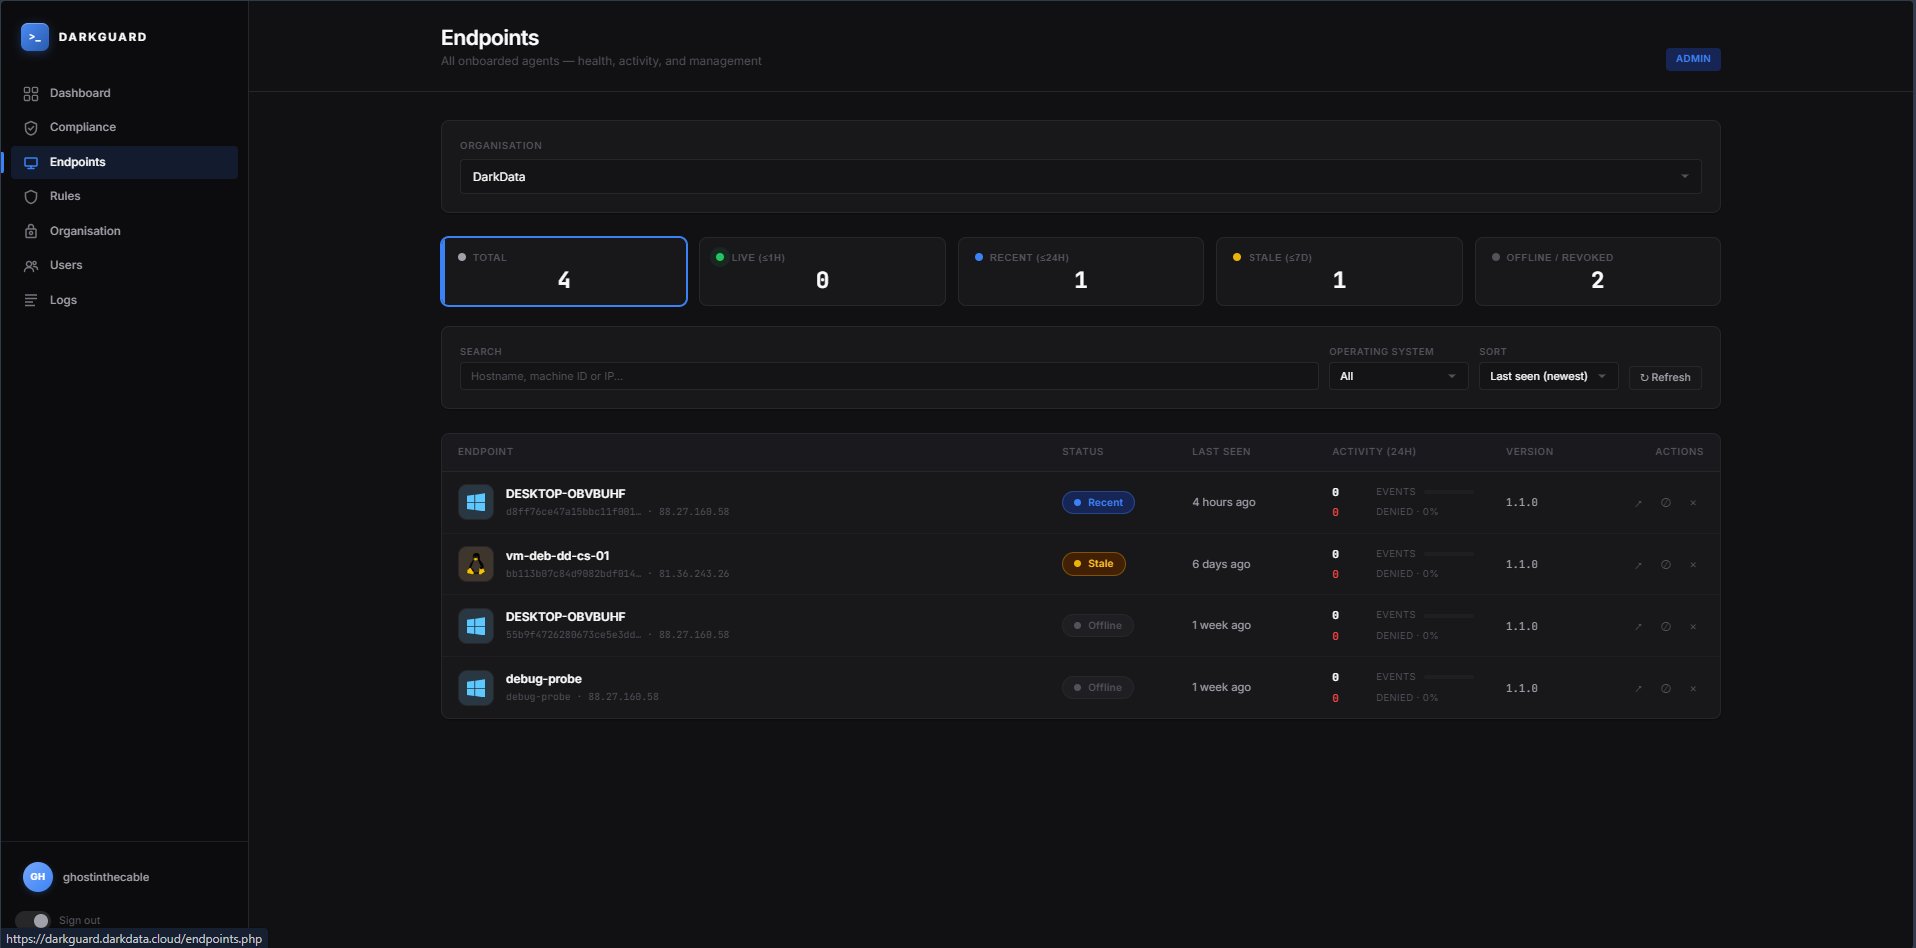Click the X delete icon for vm-deb-dd-cs-01
The width and height of the screenshot is (1916, 948).
click(1693, 565)
